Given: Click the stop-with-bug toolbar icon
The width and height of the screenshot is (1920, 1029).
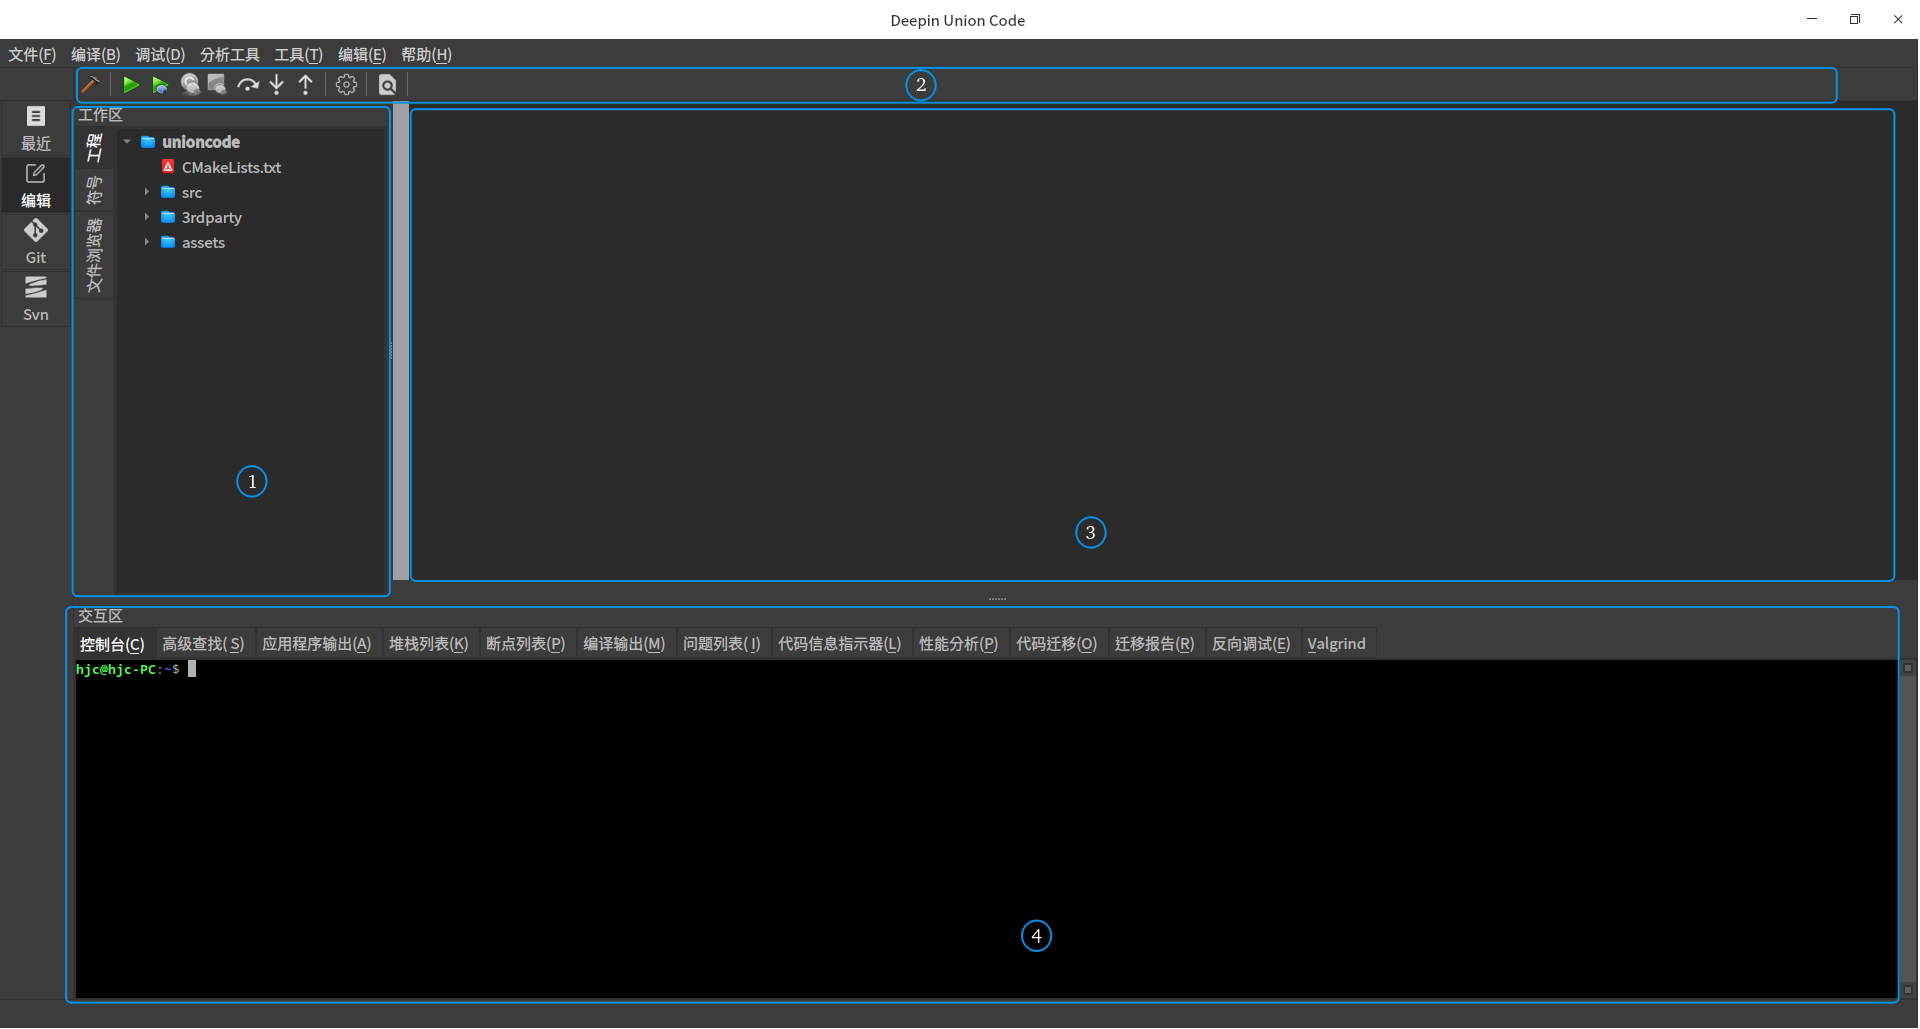Looking at the screenshot, I should pos(217,85).
